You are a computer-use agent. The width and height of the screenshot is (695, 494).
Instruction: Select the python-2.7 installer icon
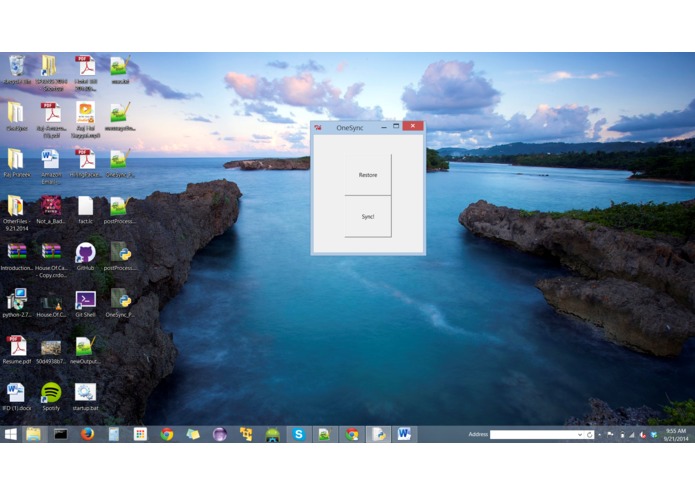click(x=17, y=303)
